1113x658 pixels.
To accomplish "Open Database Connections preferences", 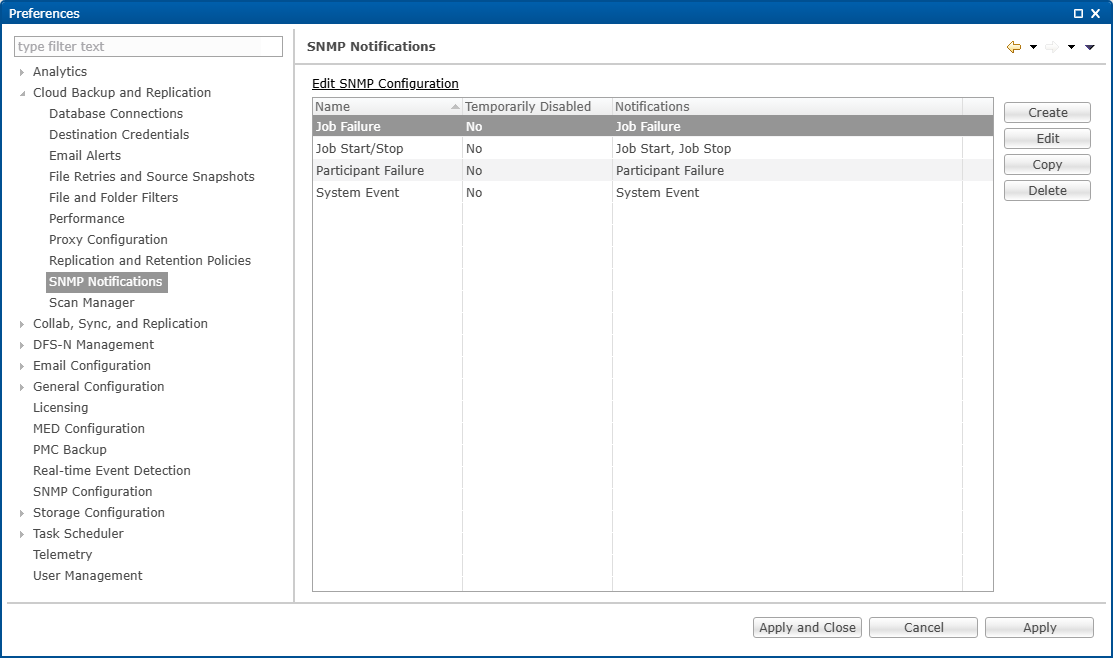I will point(116,114).
